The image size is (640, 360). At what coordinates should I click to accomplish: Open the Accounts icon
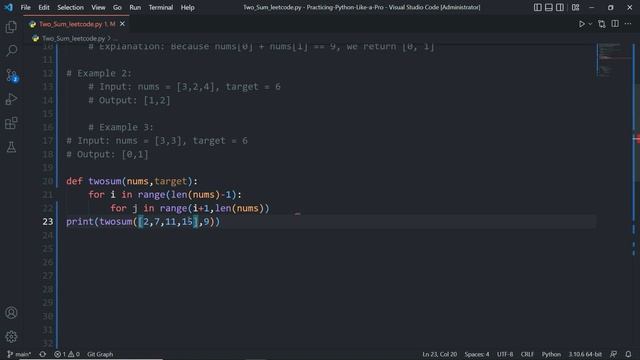tap(11, 313)
